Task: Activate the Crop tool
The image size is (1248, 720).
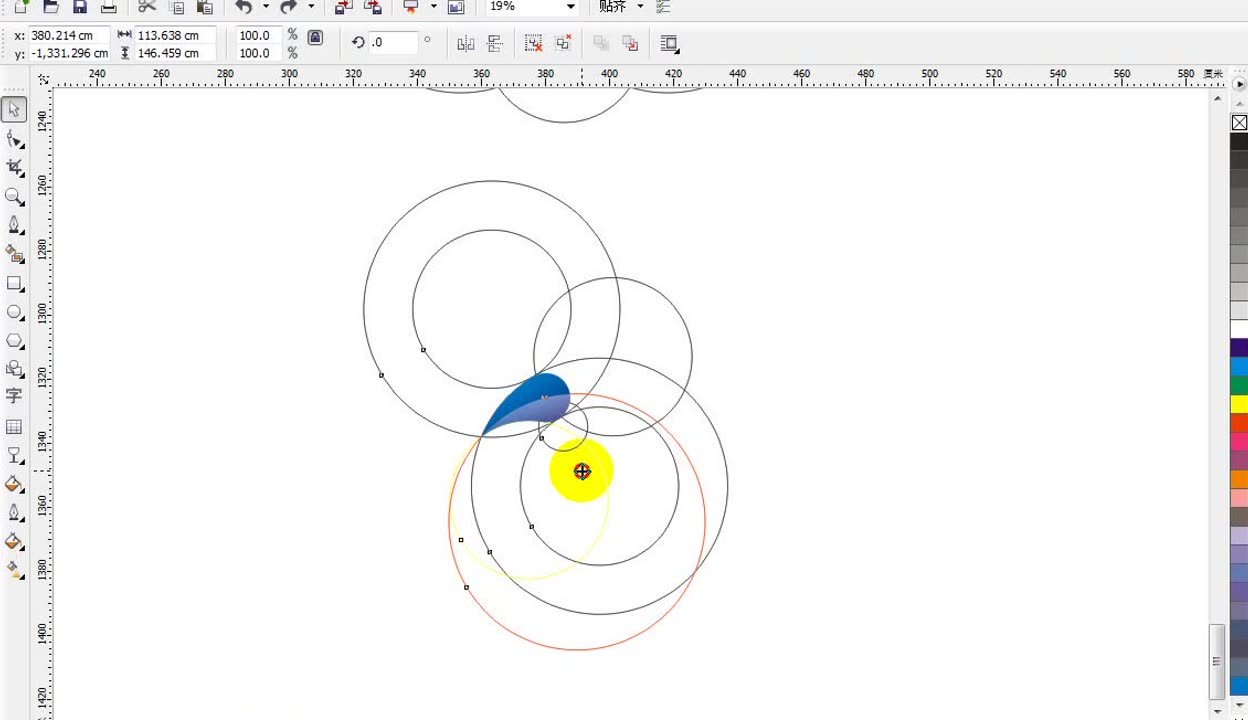Action: (14, 167)
